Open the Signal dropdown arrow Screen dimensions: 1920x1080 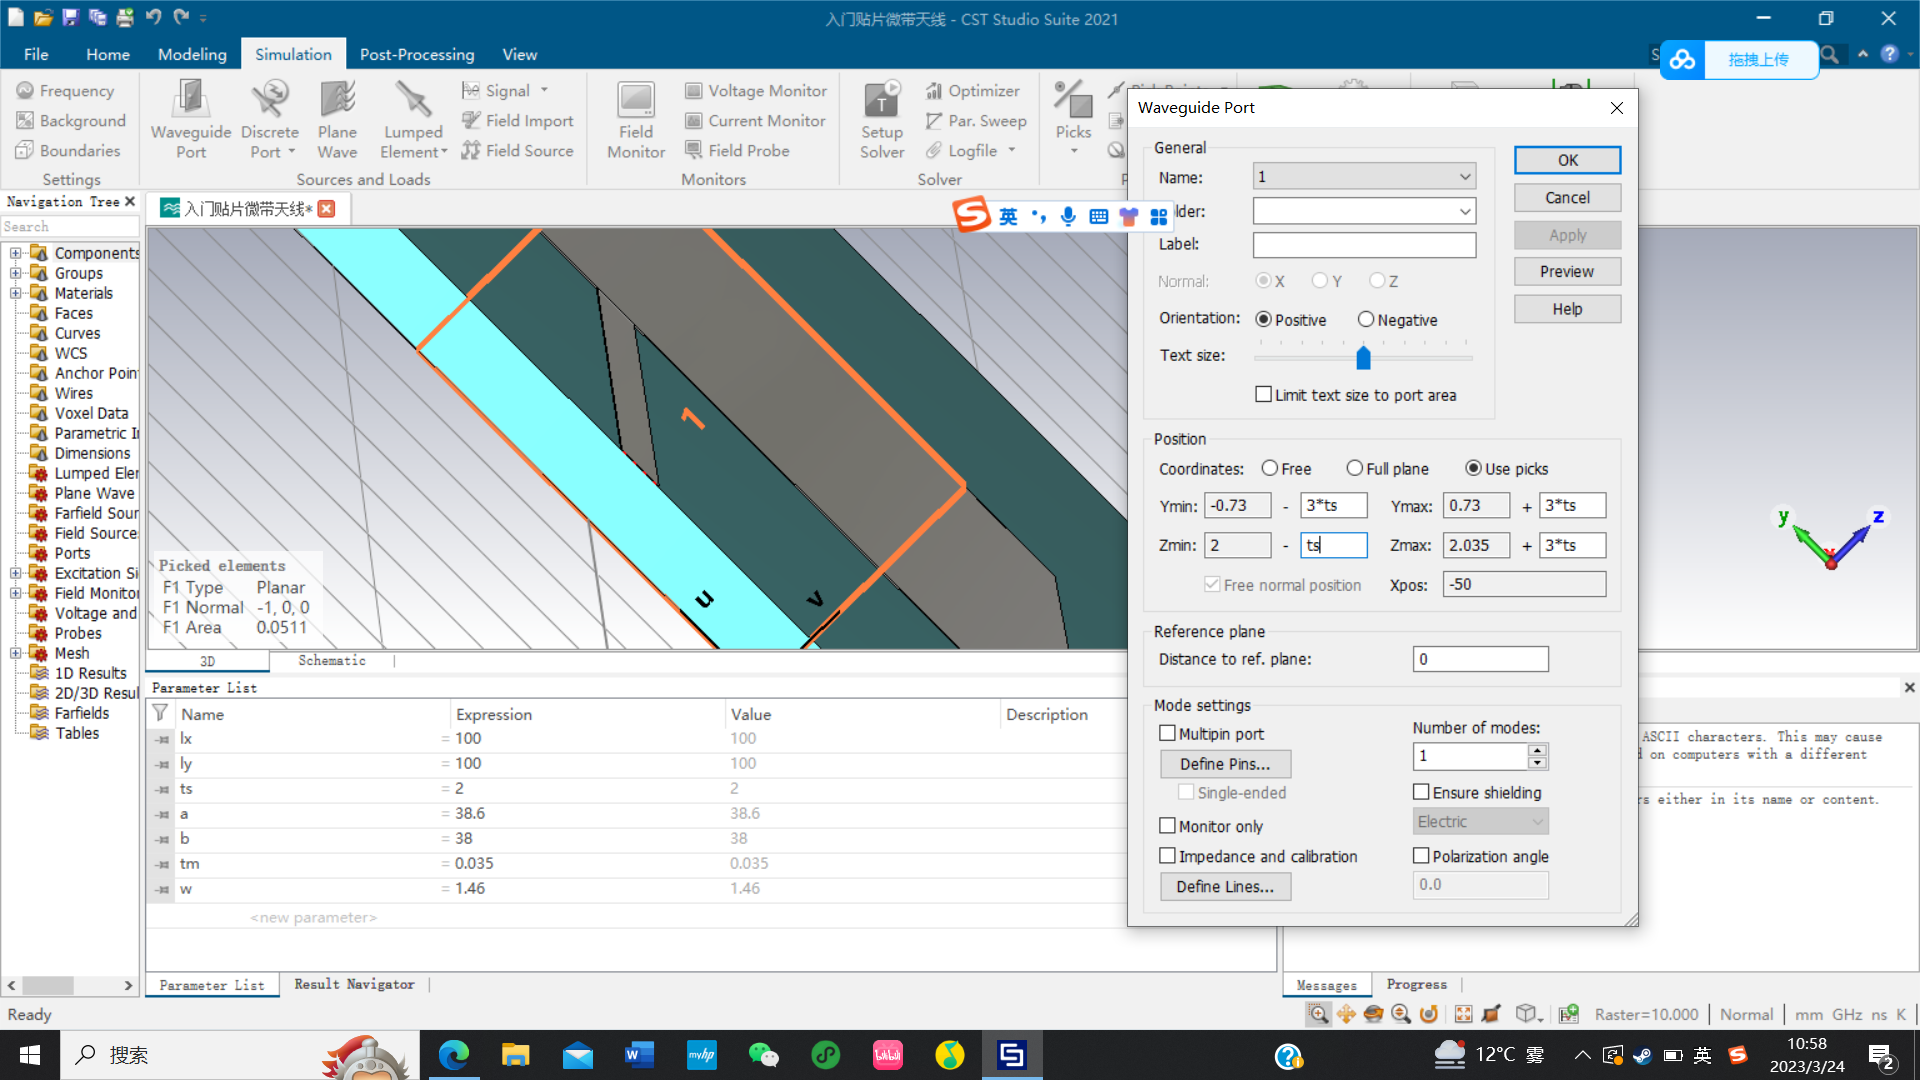coord(545,90)
